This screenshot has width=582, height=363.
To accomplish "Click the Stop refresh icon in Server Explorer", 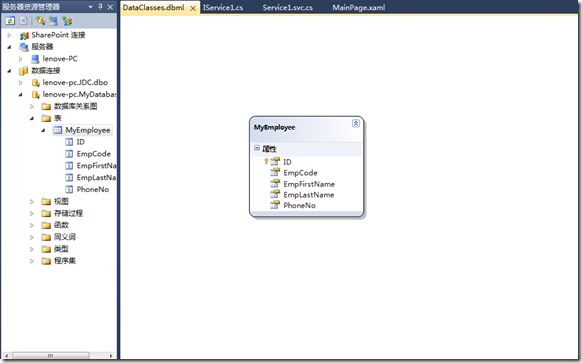I will click(24, 21).
